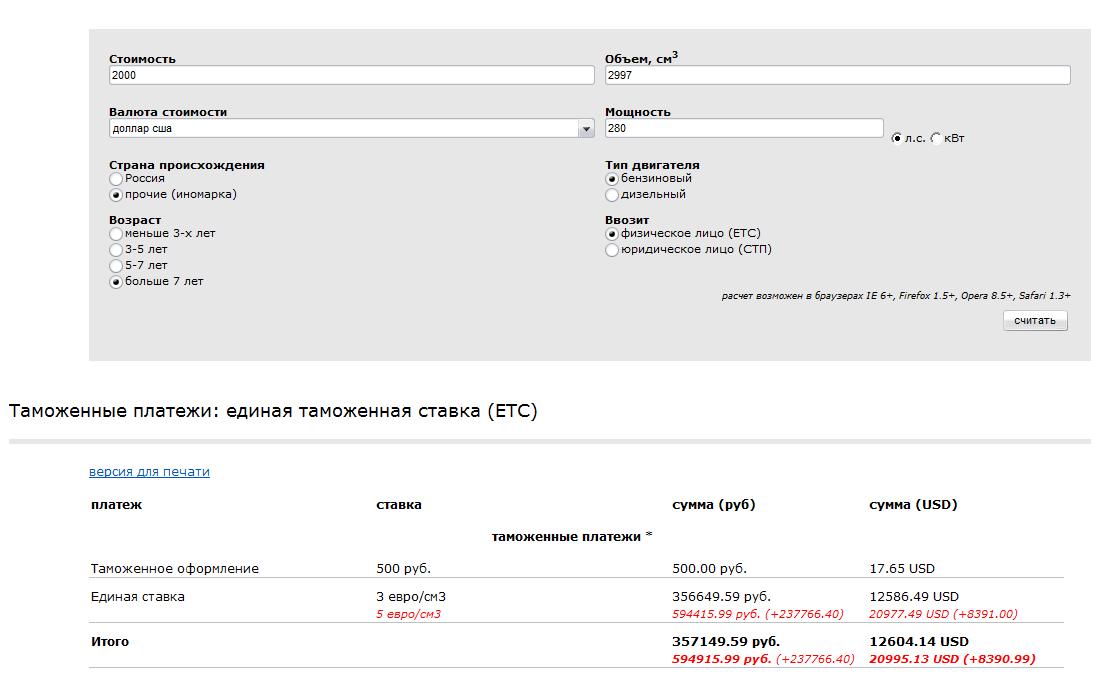This screenshot has height=675, width=1115.
Task: Select физическое лицо (ЕТС) importer option
Action: tap(612, 234)
